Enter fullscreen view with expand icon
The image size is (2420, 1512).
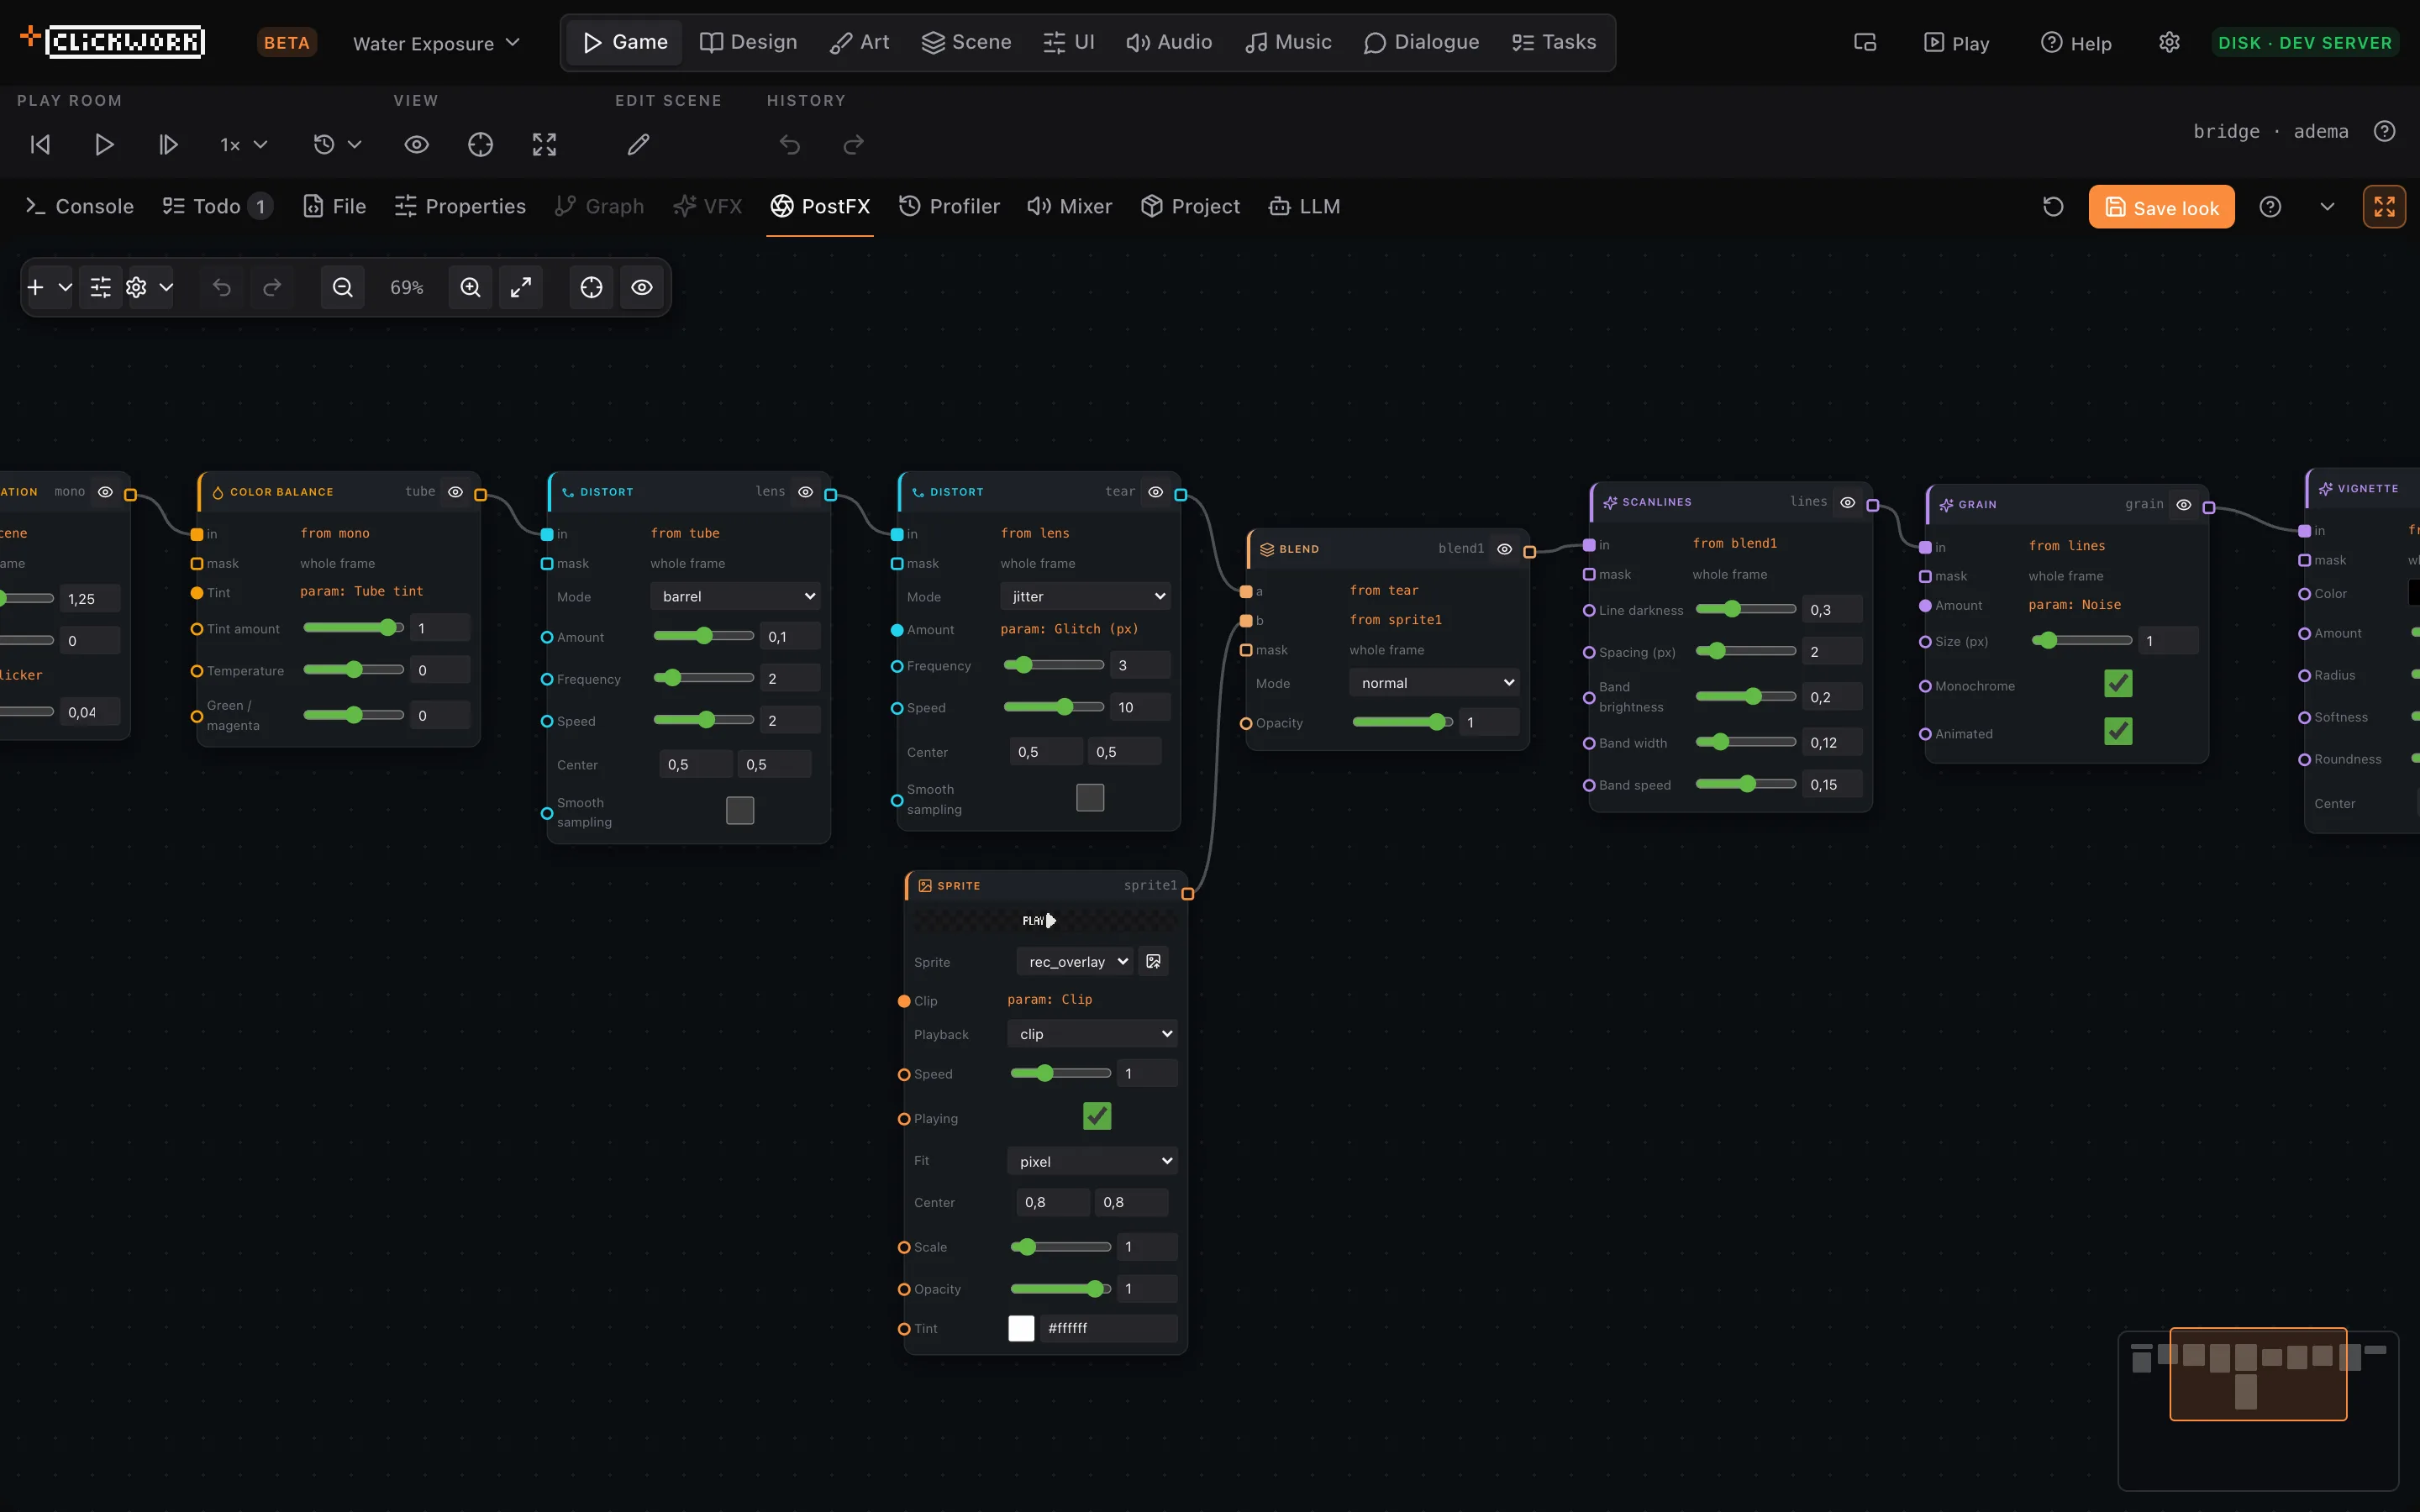click(544, 145)
